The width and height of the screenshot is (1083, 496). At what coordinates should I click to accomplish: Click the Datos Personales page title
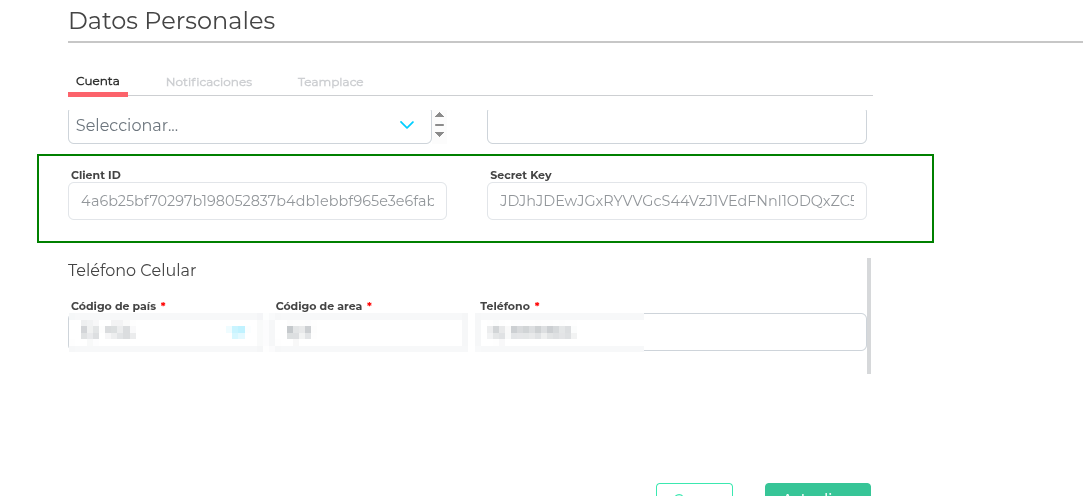[171, 21]
